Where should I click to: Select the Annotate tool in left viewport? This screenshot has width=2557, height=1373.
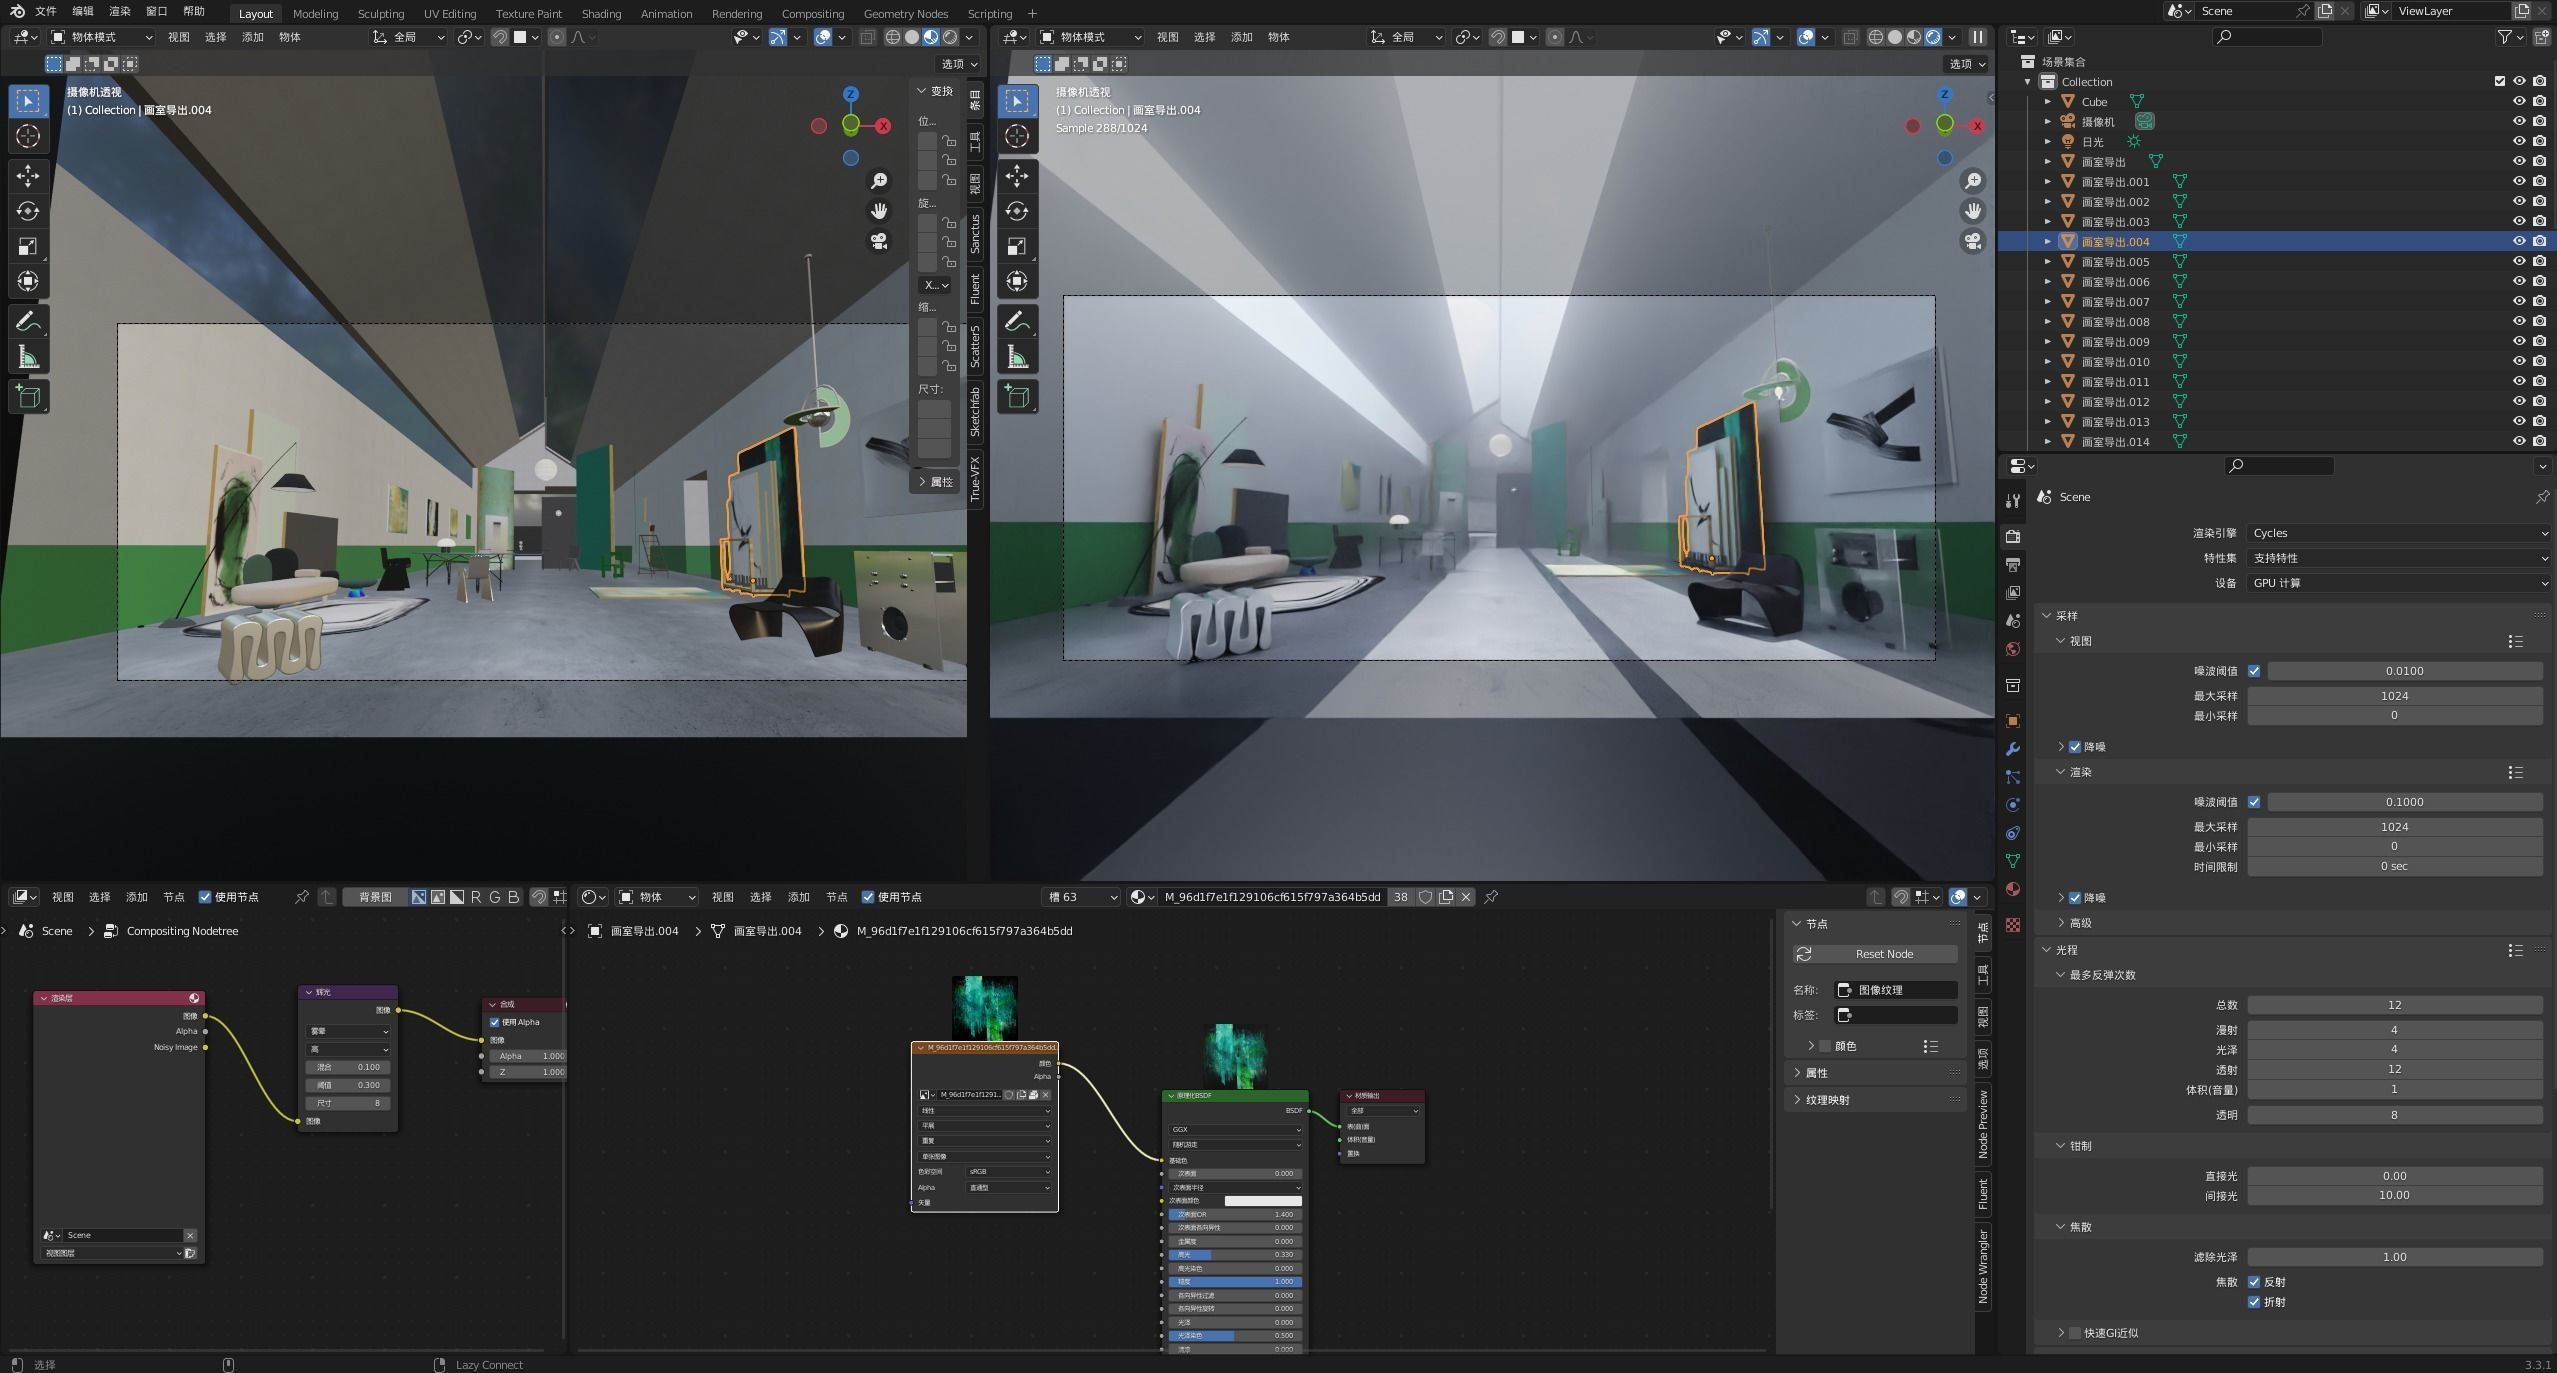click(x=28, y=322)
